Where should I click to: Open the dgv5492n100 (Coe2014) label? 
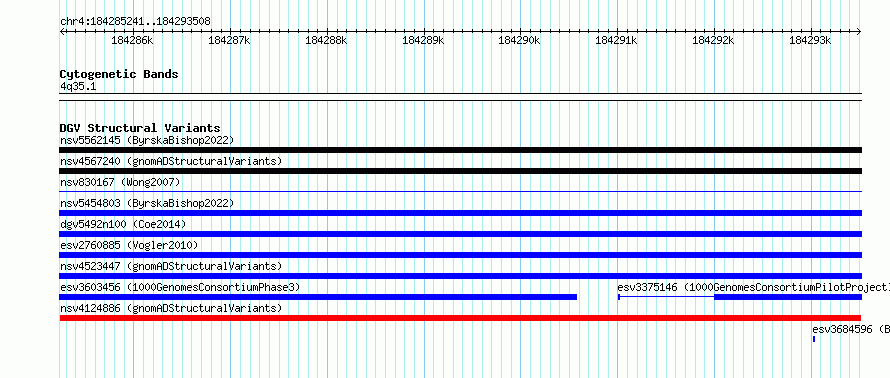pyautogui.click(x=123, y=224)
